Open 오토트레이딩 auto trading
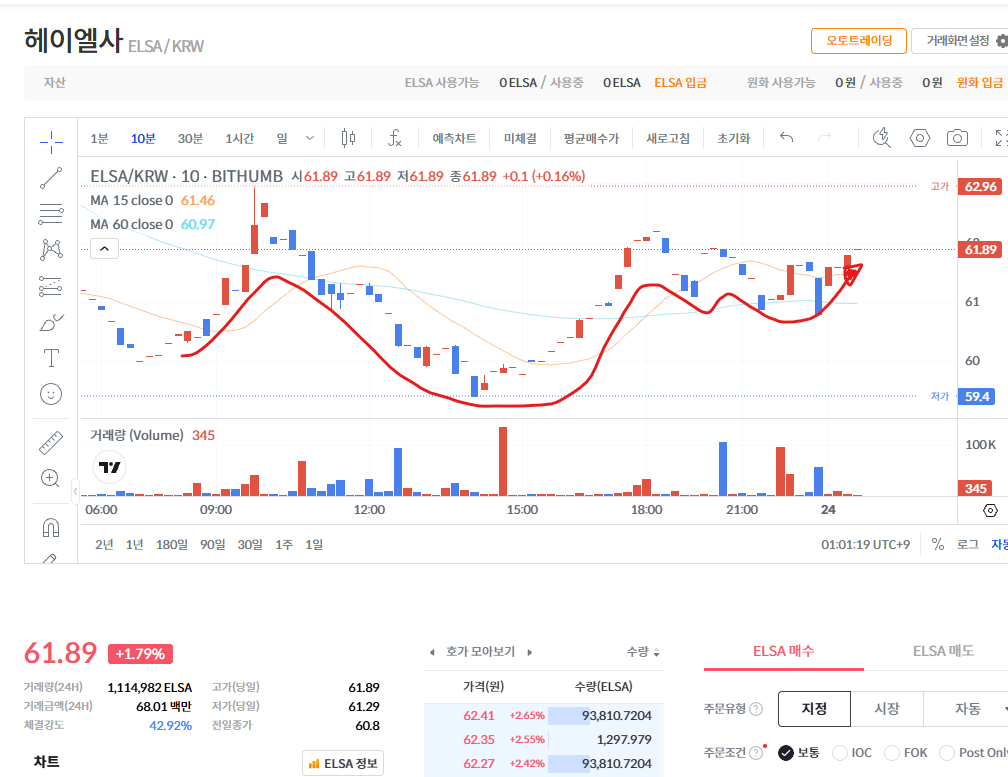Viewport: 1008px width, 777px height. [x=859, y=41]
